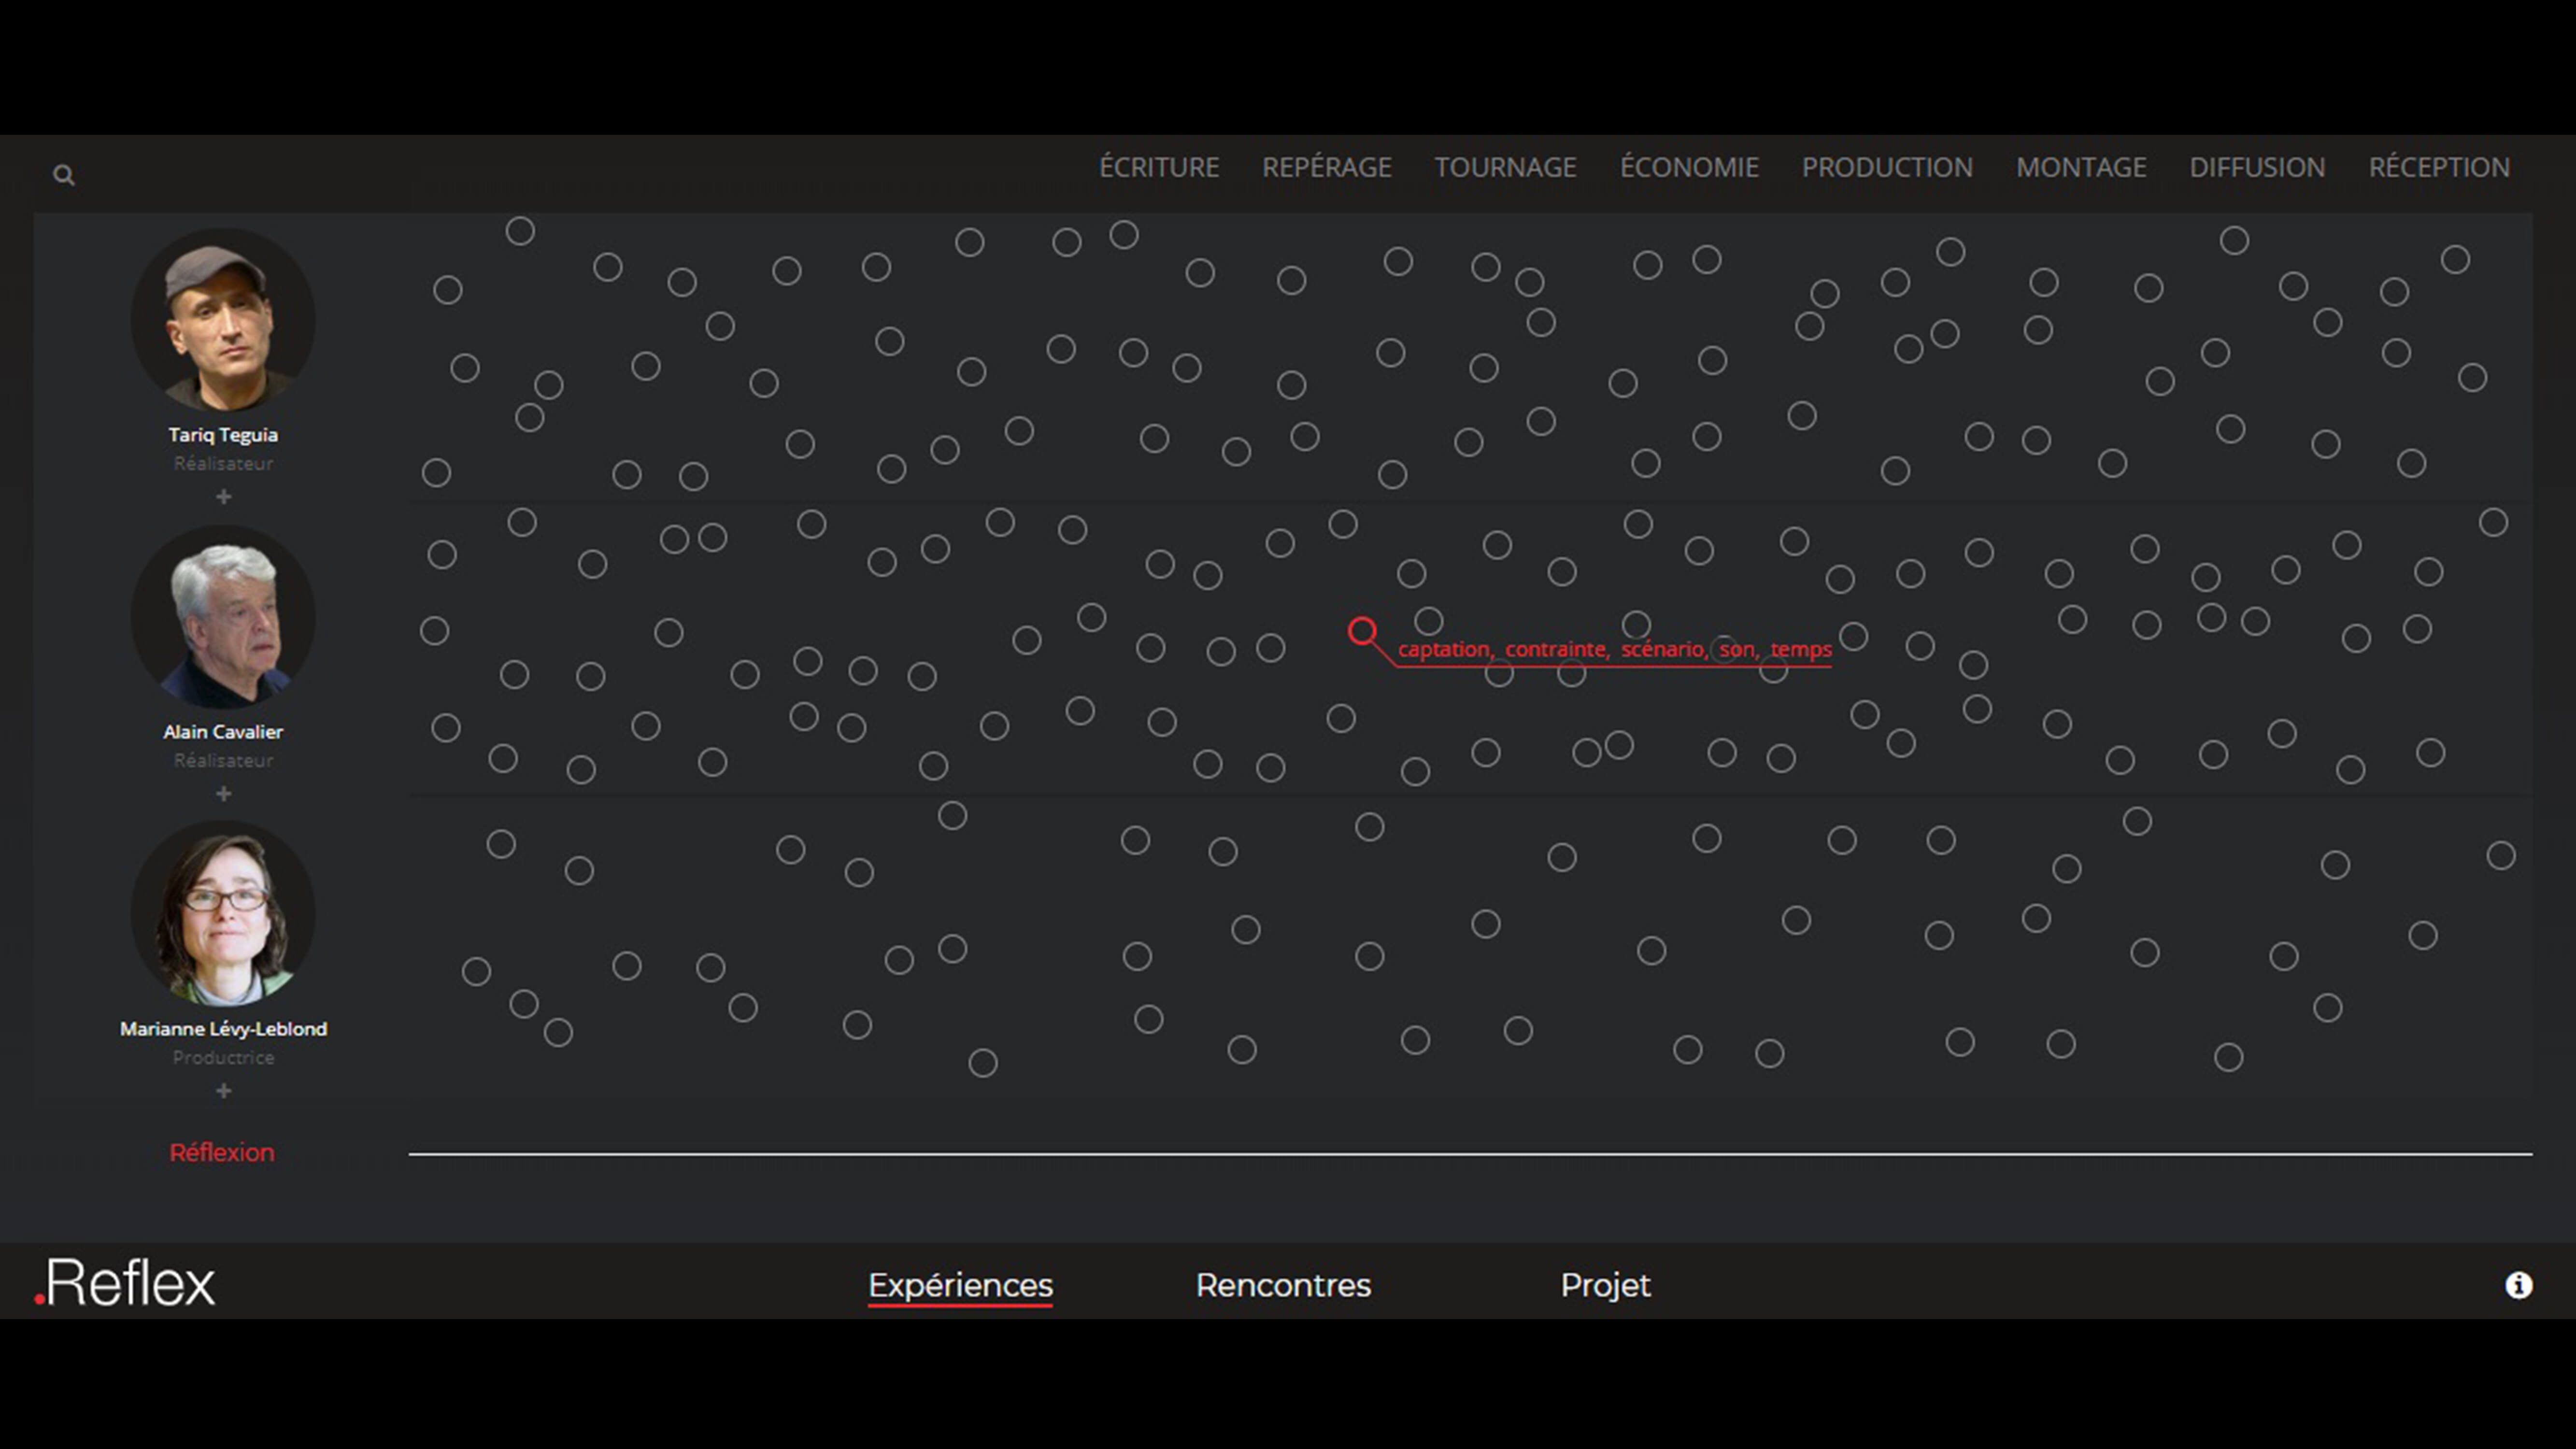Select the DIFFUSION category

[2257, 167]
